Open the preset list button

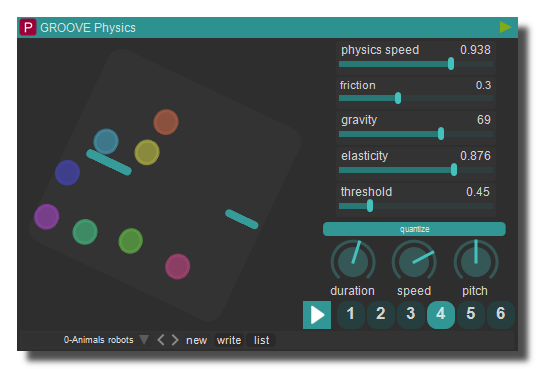click(261, 340)
